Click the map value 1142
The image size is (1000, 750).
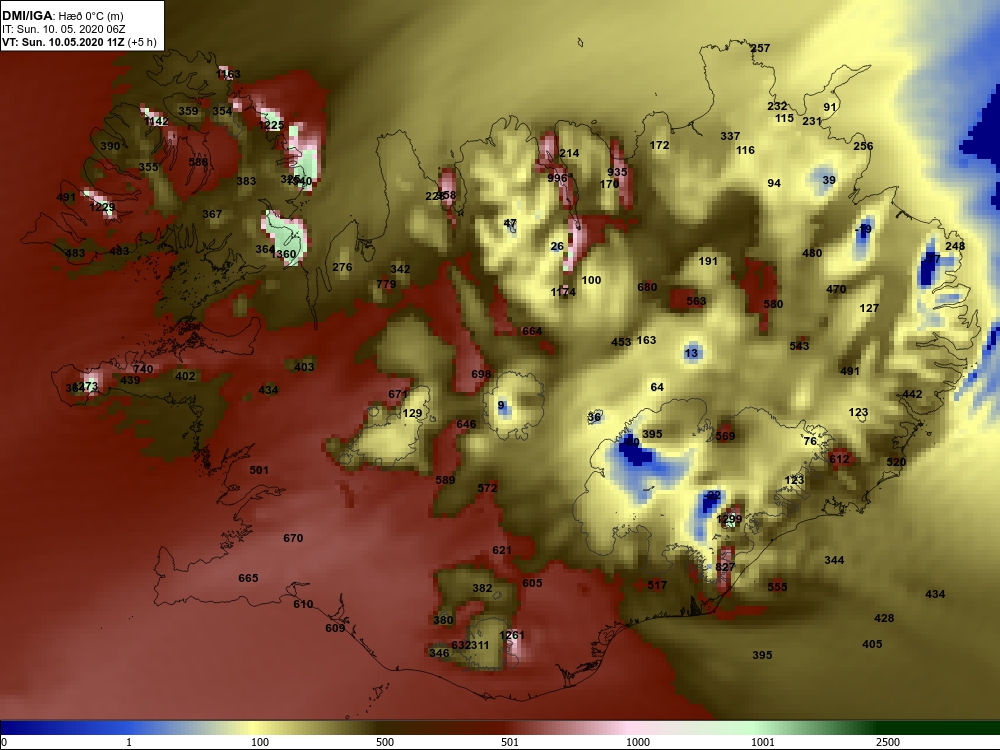coord(156,121)
